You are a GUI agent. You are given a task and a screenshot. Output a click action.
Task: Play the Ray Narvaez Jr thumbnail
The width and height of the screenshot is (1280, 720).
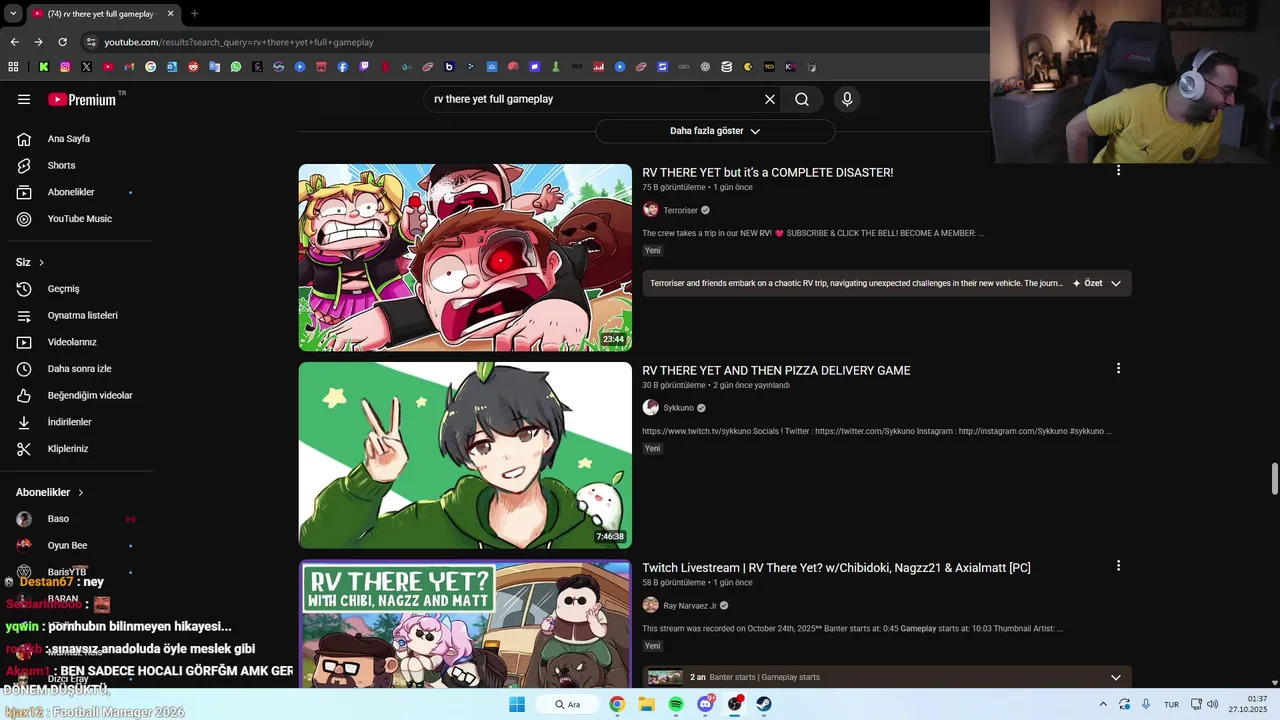(x=465, y=624)
